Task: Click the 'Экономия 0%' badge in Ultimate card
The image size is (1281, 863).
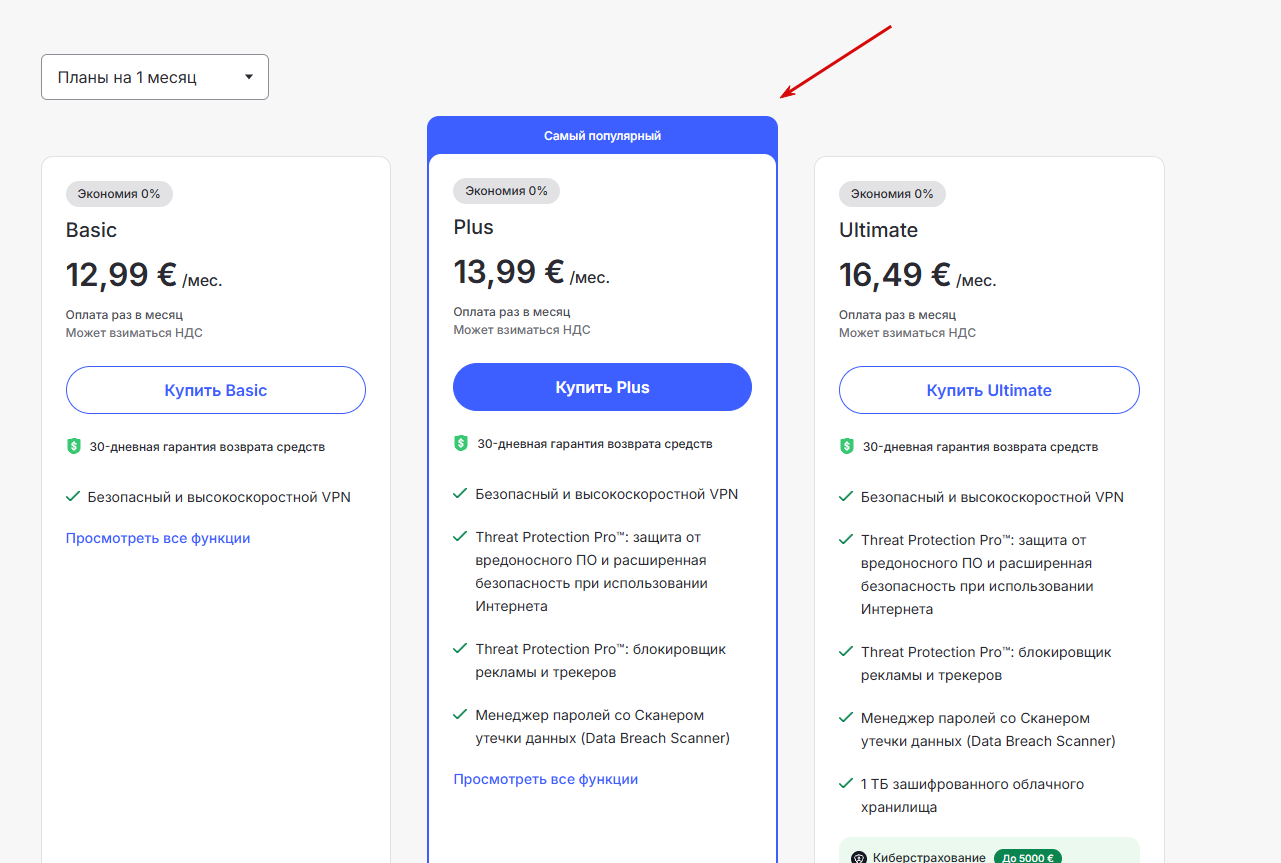Action: pyautogui.click(x=892, y=194)
